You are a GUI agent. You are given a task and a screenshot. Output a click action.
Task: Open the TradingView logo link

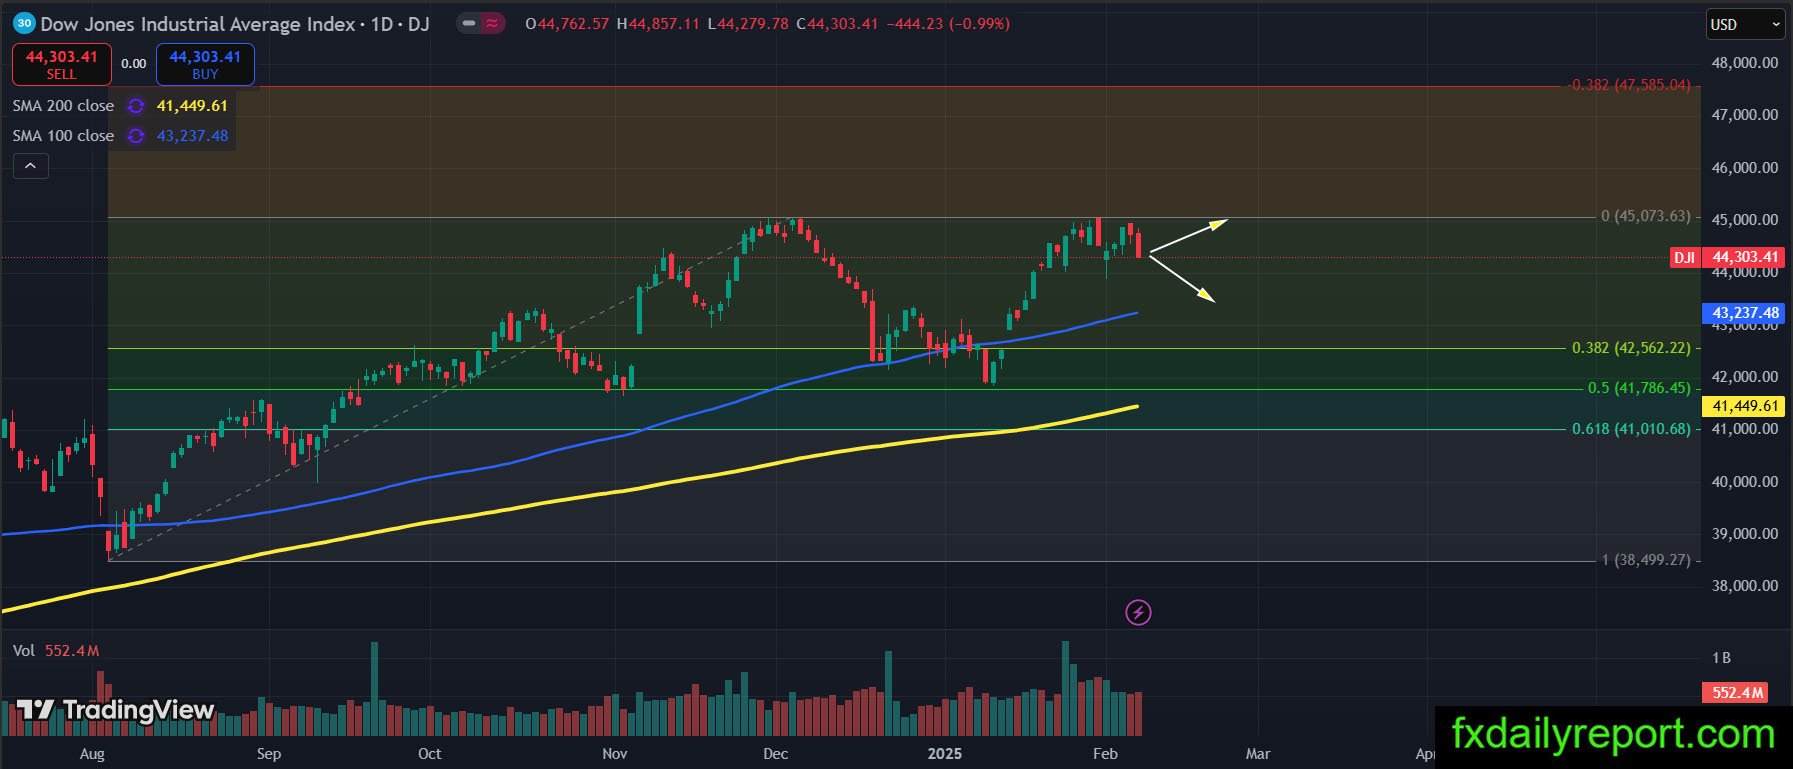click(x=116, y=710)
